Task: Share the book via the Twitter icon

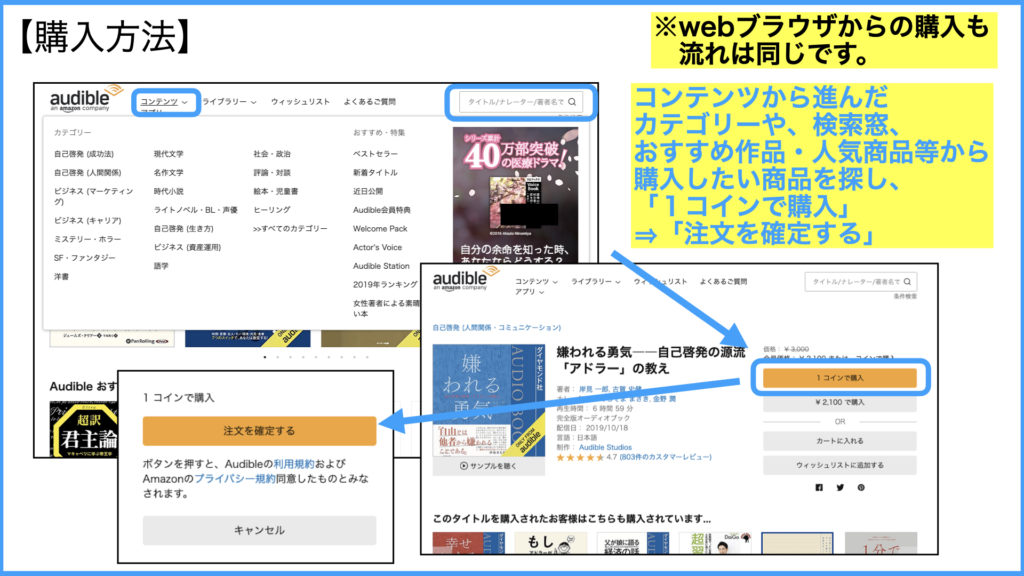Action: pos(840,487)
